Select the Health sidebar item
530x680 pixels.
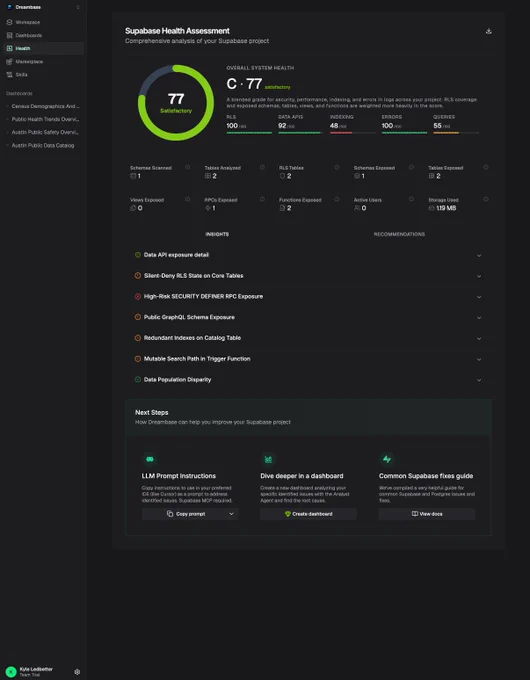43,49
